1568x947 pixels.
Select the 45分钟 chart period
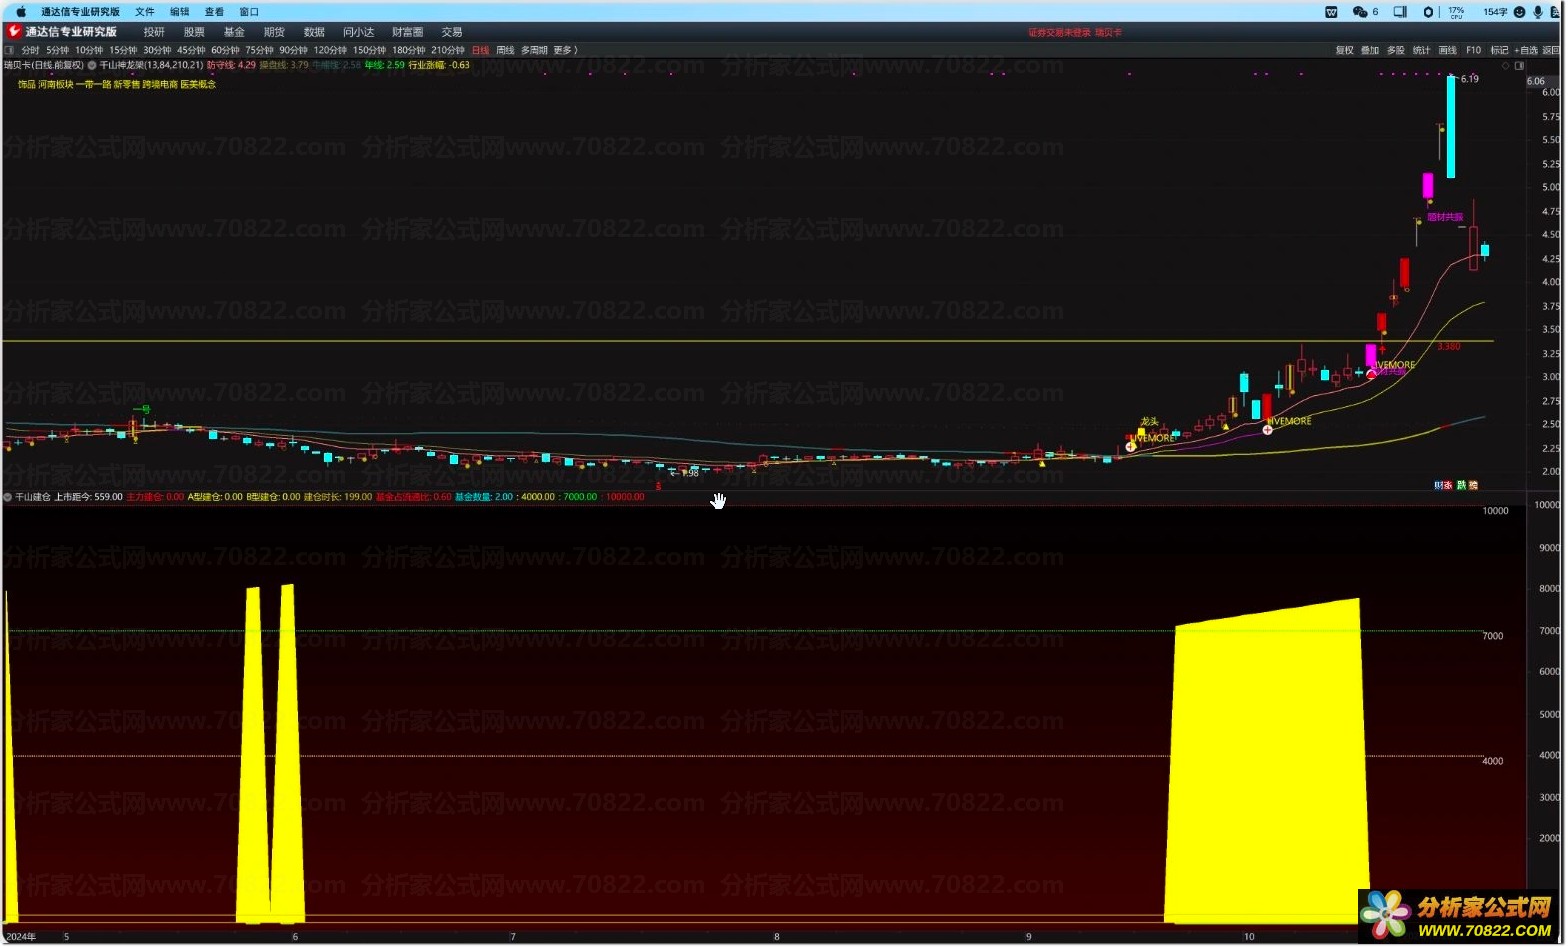[191, 50]
